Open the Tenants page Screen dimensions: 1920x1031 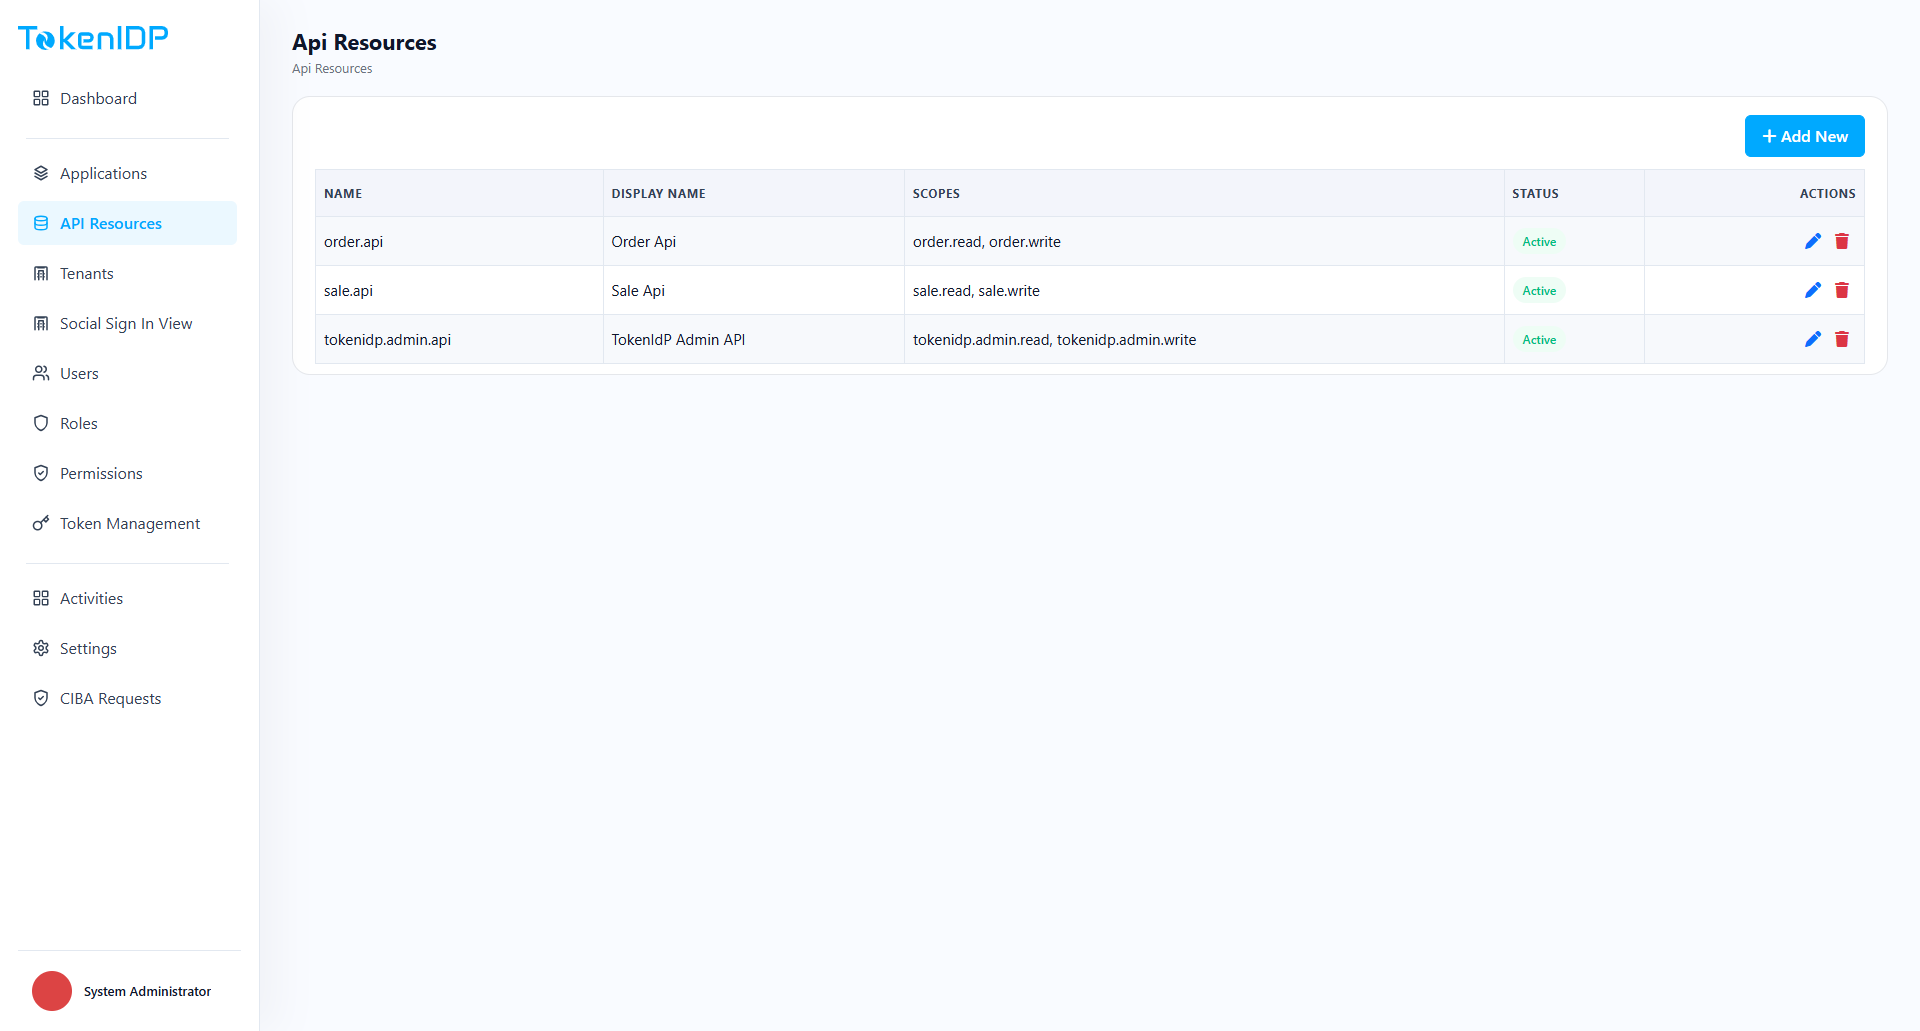pos(127,273)
